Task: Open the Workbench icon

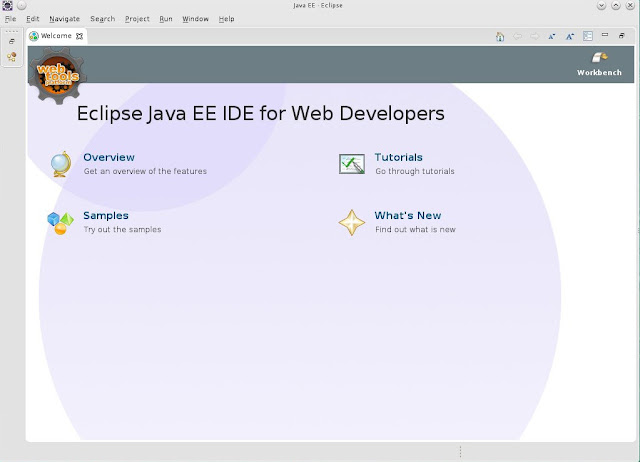Action: coord(599,61)
